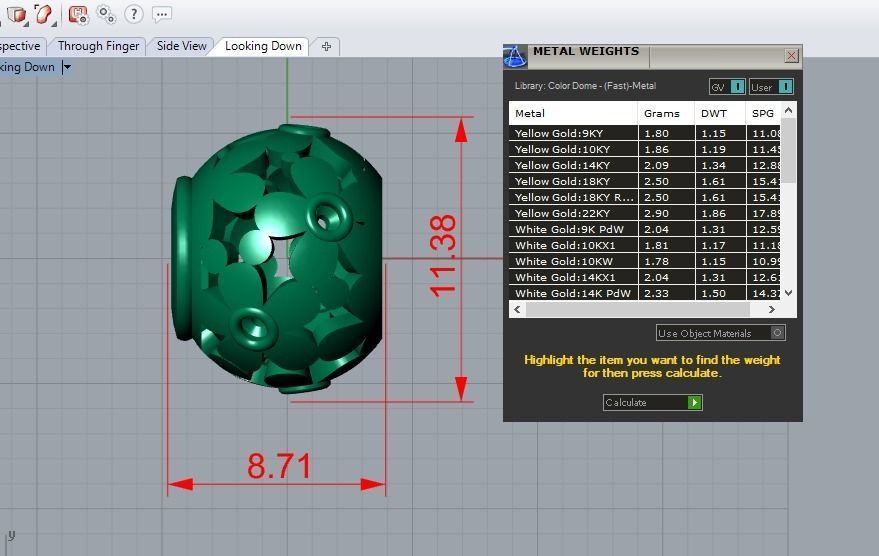
Task: Click the red zoom-selected object icon
Action: click(x=43, y=14)
